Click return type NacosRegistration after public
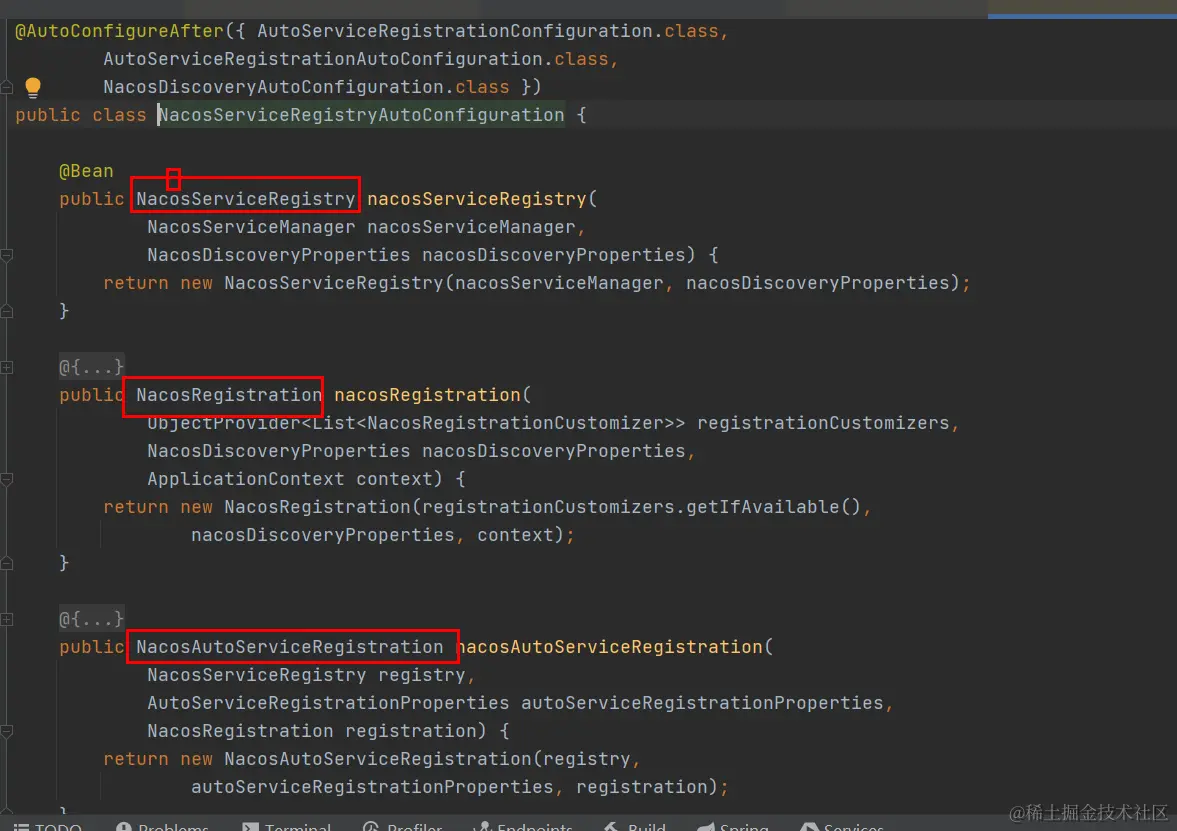The image size is (1177, 831). click(x=229, y=395)
